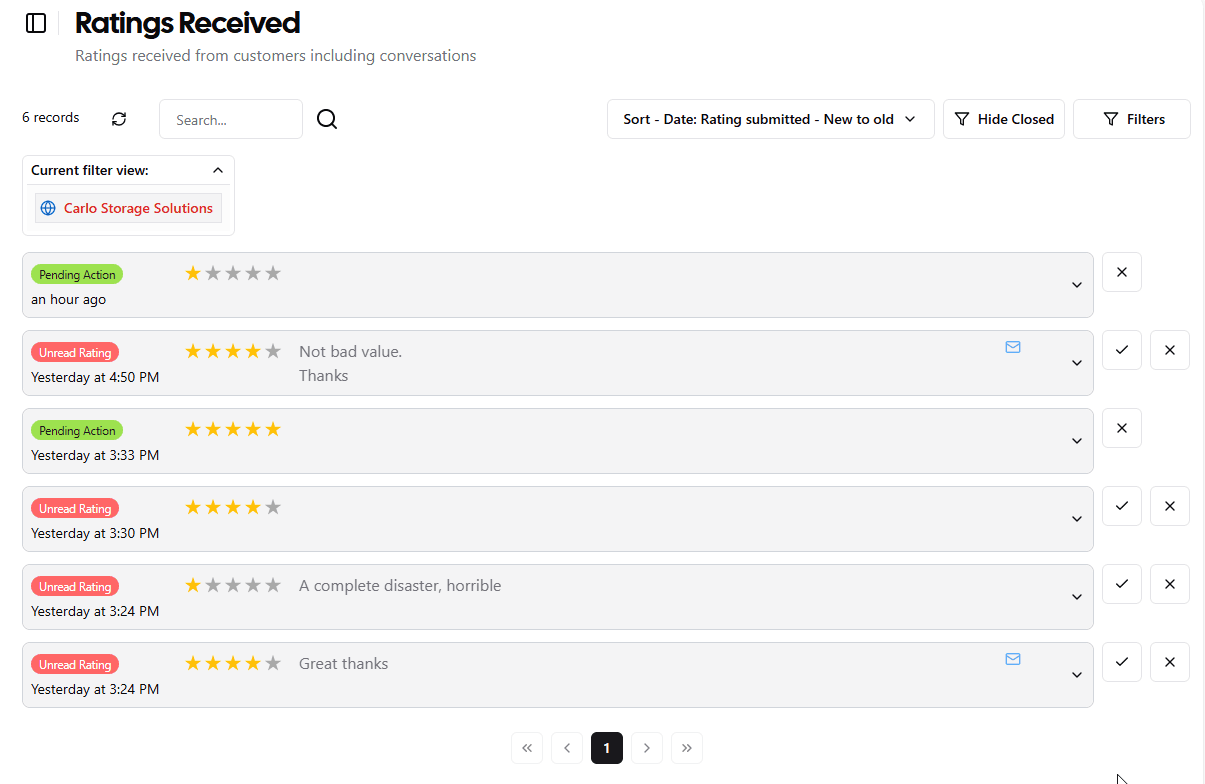This screenshot has width=1205, height=784.
Task: Click X button for 'Great thanks' rating
Action: [x=1170, y=662]
